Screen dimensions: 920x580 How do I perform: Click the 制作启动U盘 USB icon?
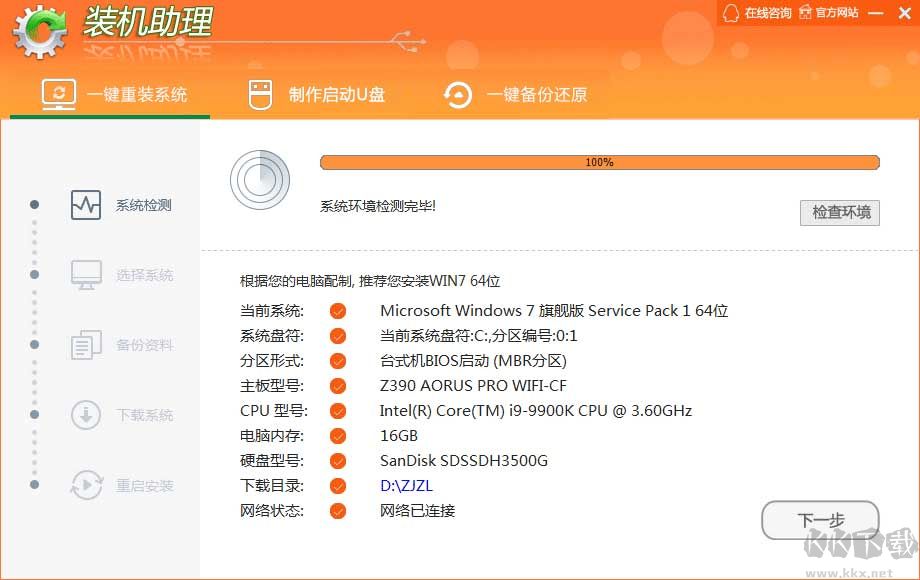coord(260,94)
